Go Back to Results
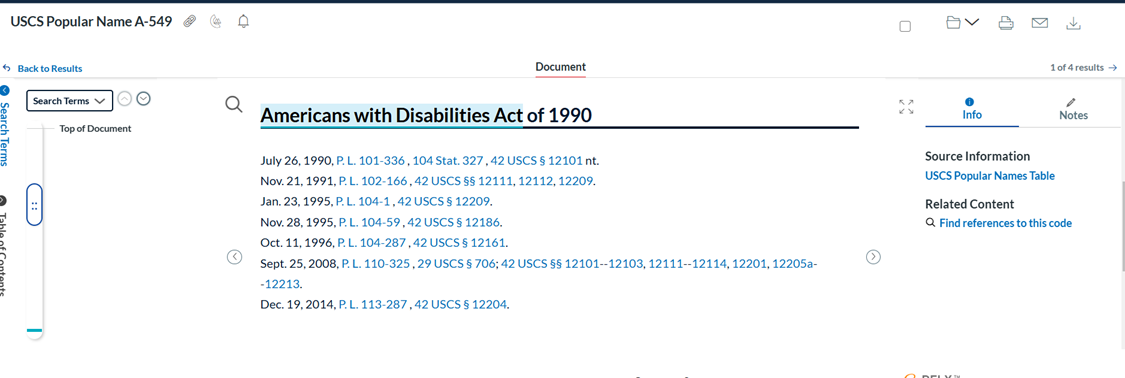This screenshot has height=378, width=1125. click(42, 69)
